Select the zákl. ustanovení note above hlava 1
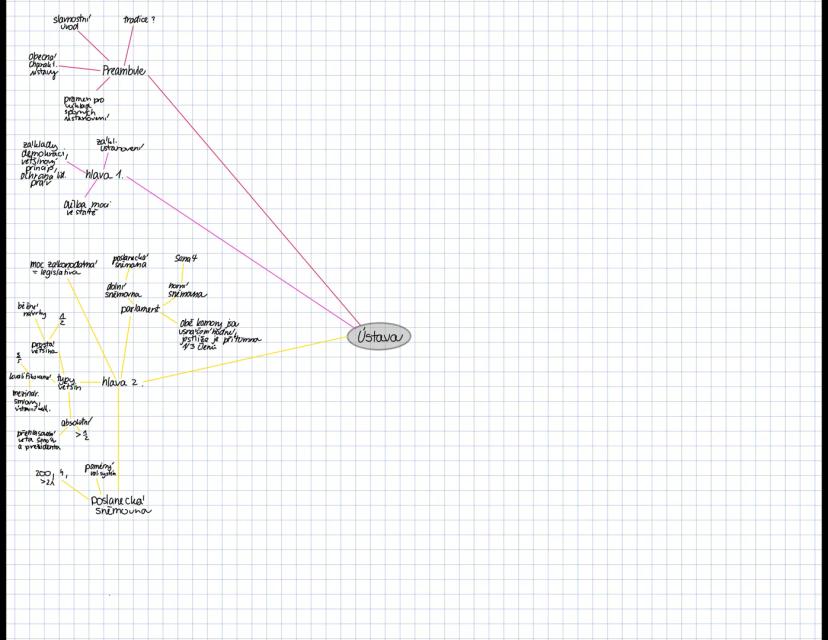Screen dimensions: 828x640 click(120, 145)
